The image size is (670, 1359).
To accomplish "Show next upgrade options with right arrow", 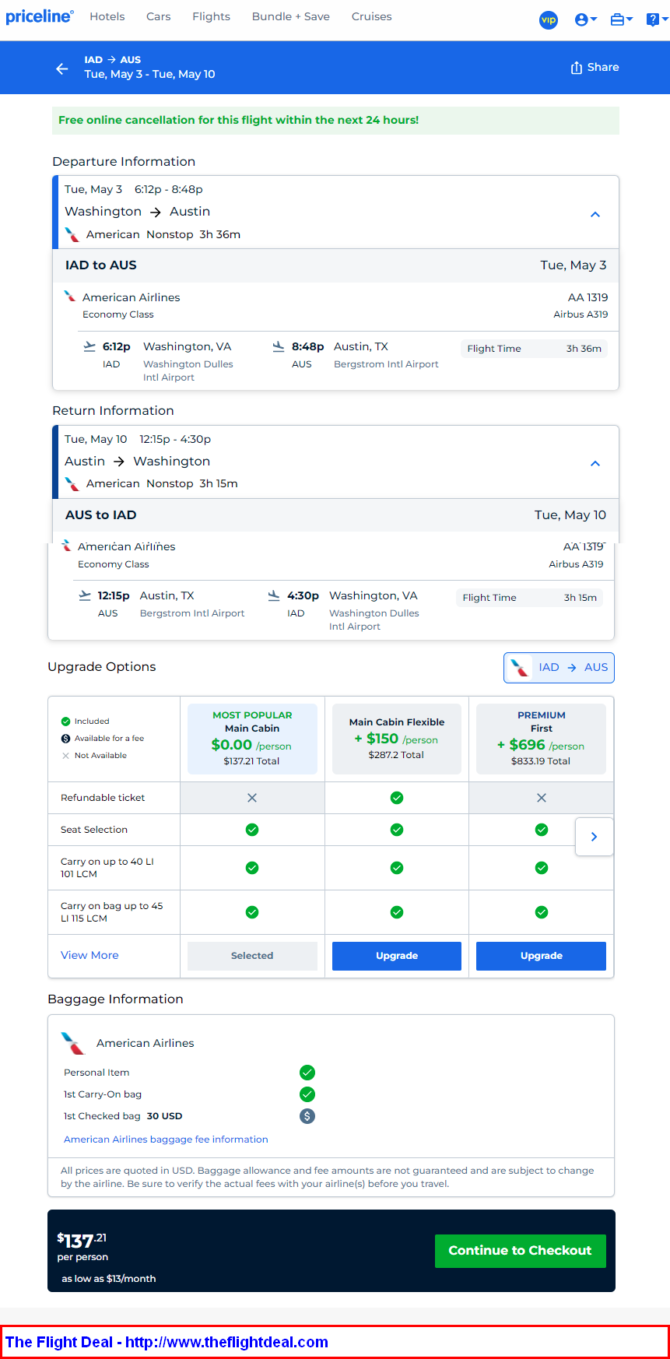I will point(594,837).
